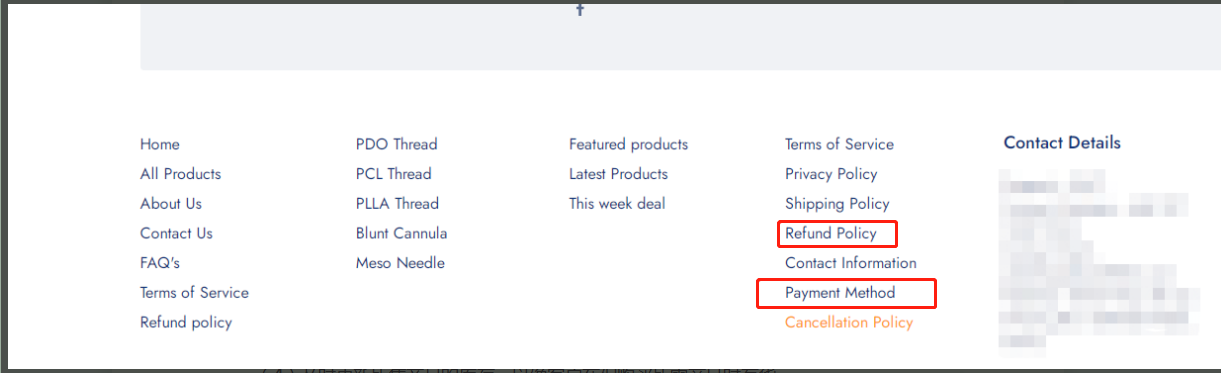This screenshot has width=1221, height=373.
Task: Open the FAQ's page link
Action: coord(160,263)
